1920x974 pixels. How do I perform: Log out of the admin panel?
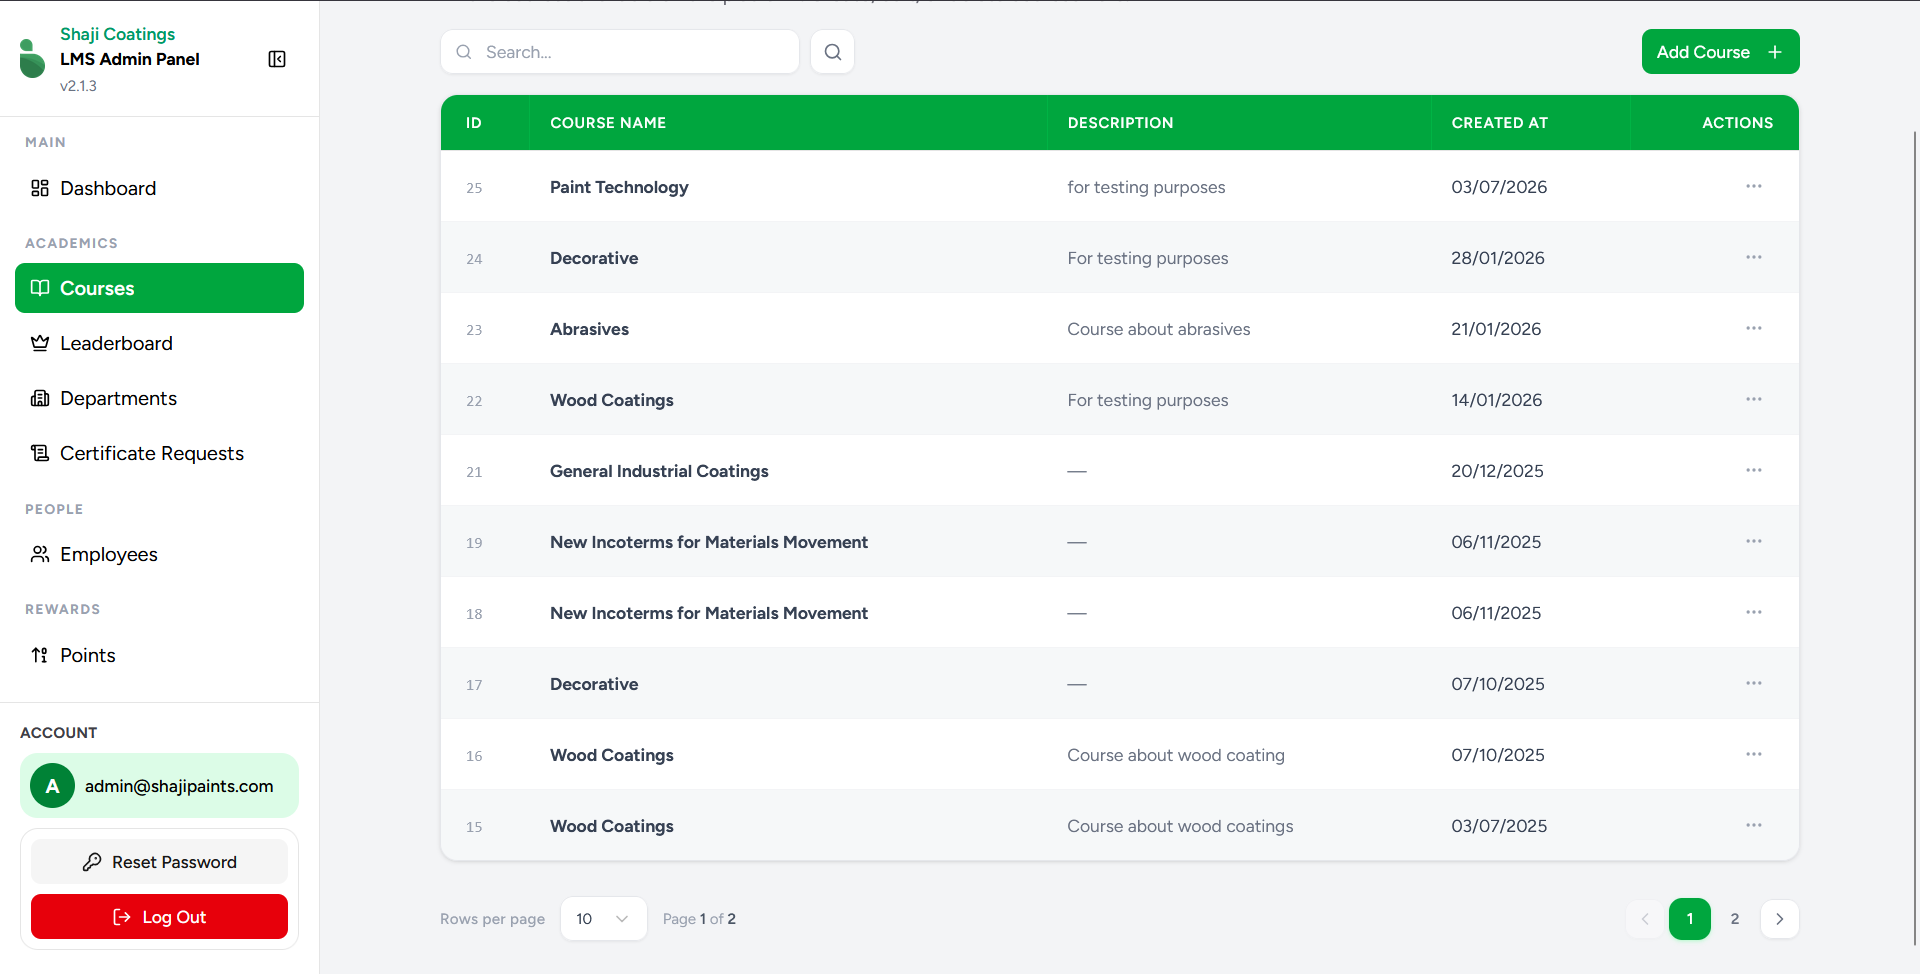[159, 917]
